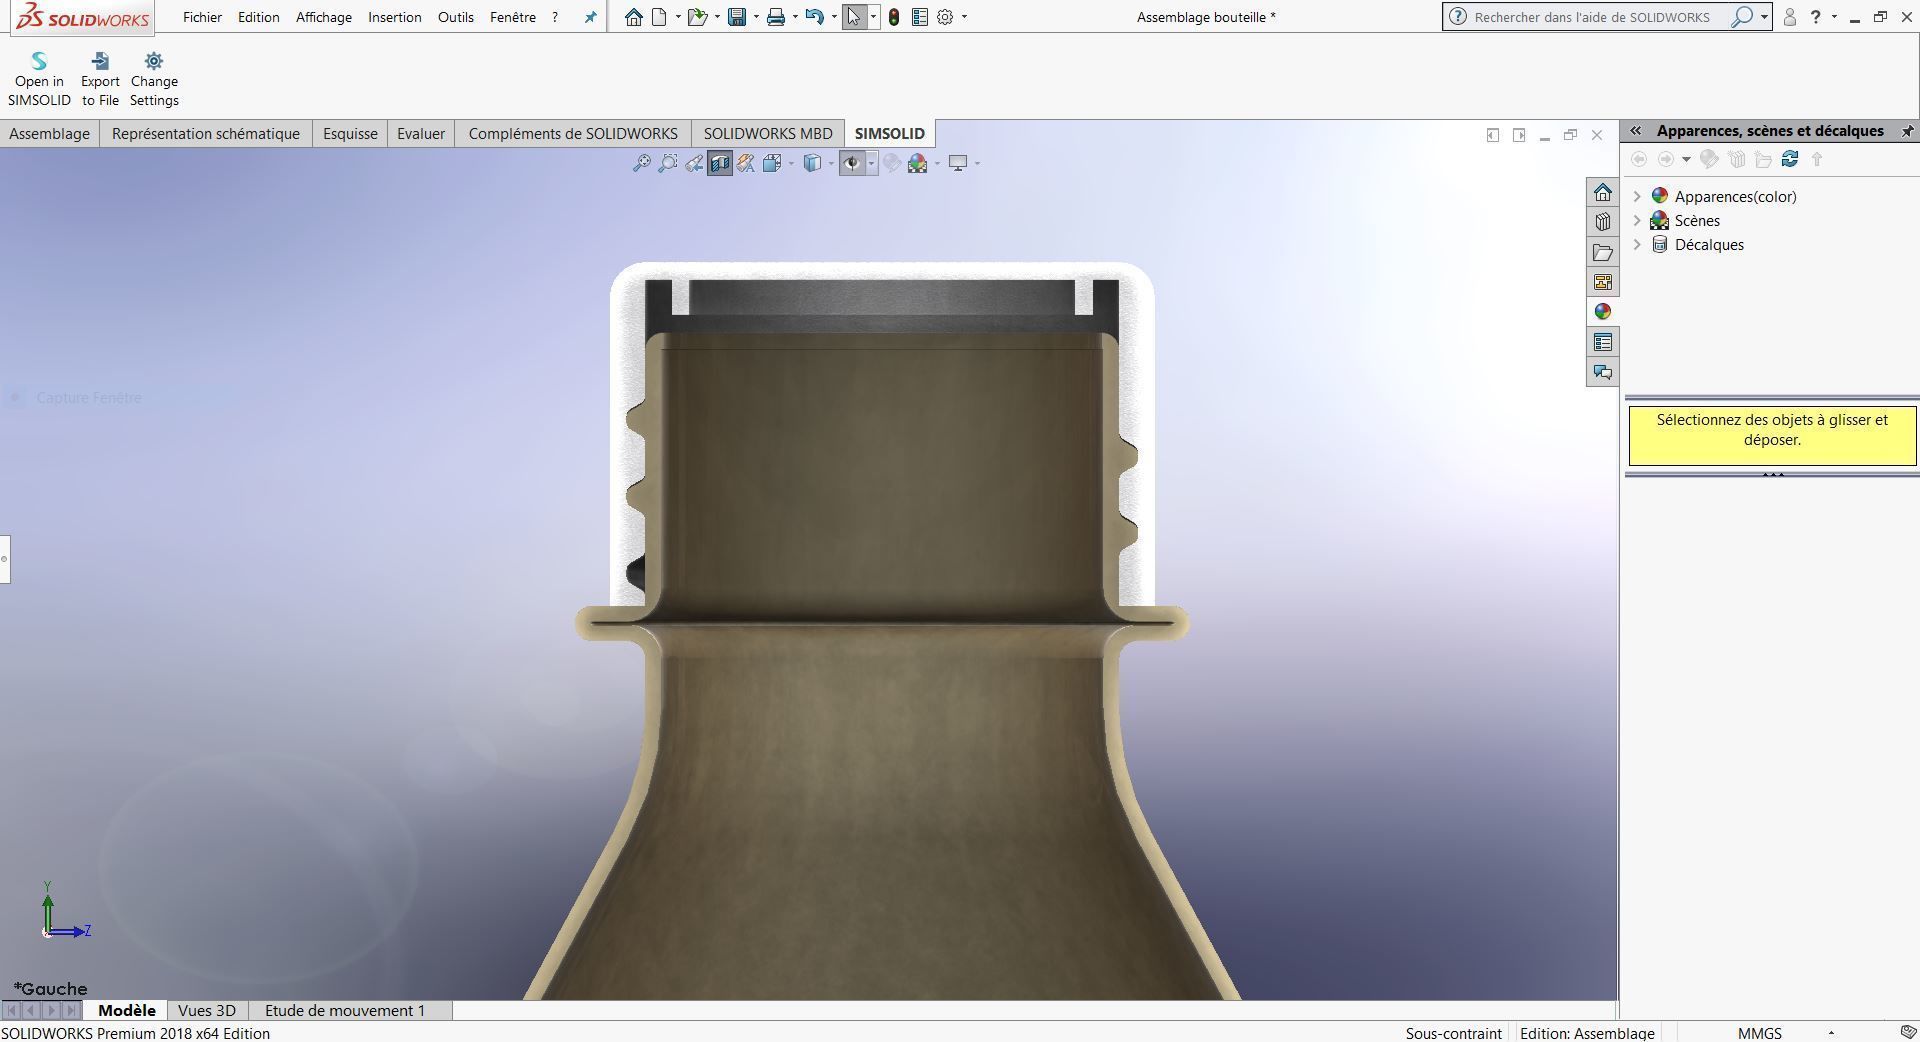Click the Previous View icon

coord(694,163)
